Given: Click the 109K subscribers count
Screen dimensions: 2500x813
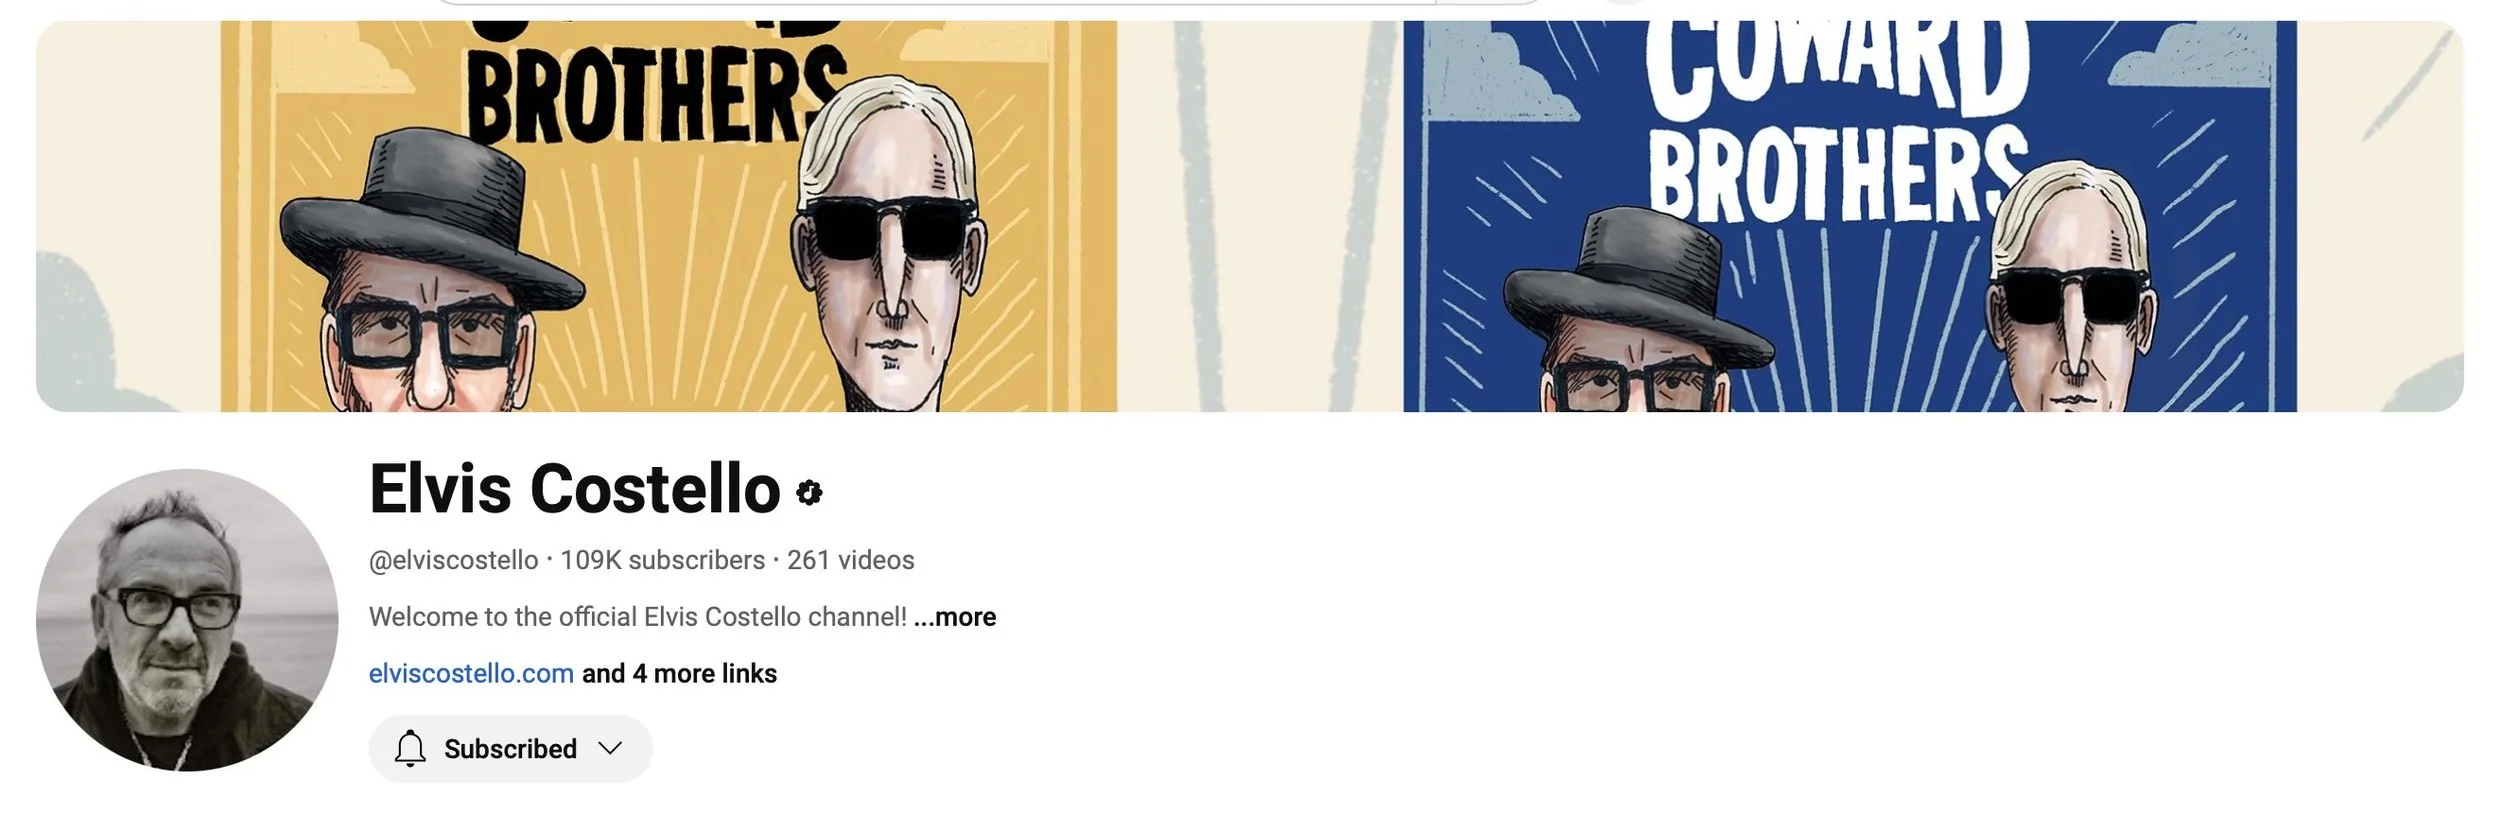Looking at the screenshot, I should [662, 560].
